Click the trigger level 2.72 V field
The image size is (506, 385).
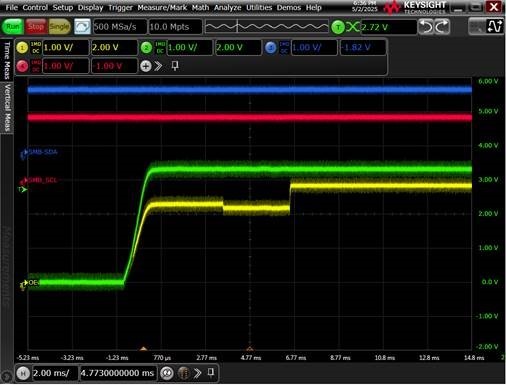pos(389,27)
